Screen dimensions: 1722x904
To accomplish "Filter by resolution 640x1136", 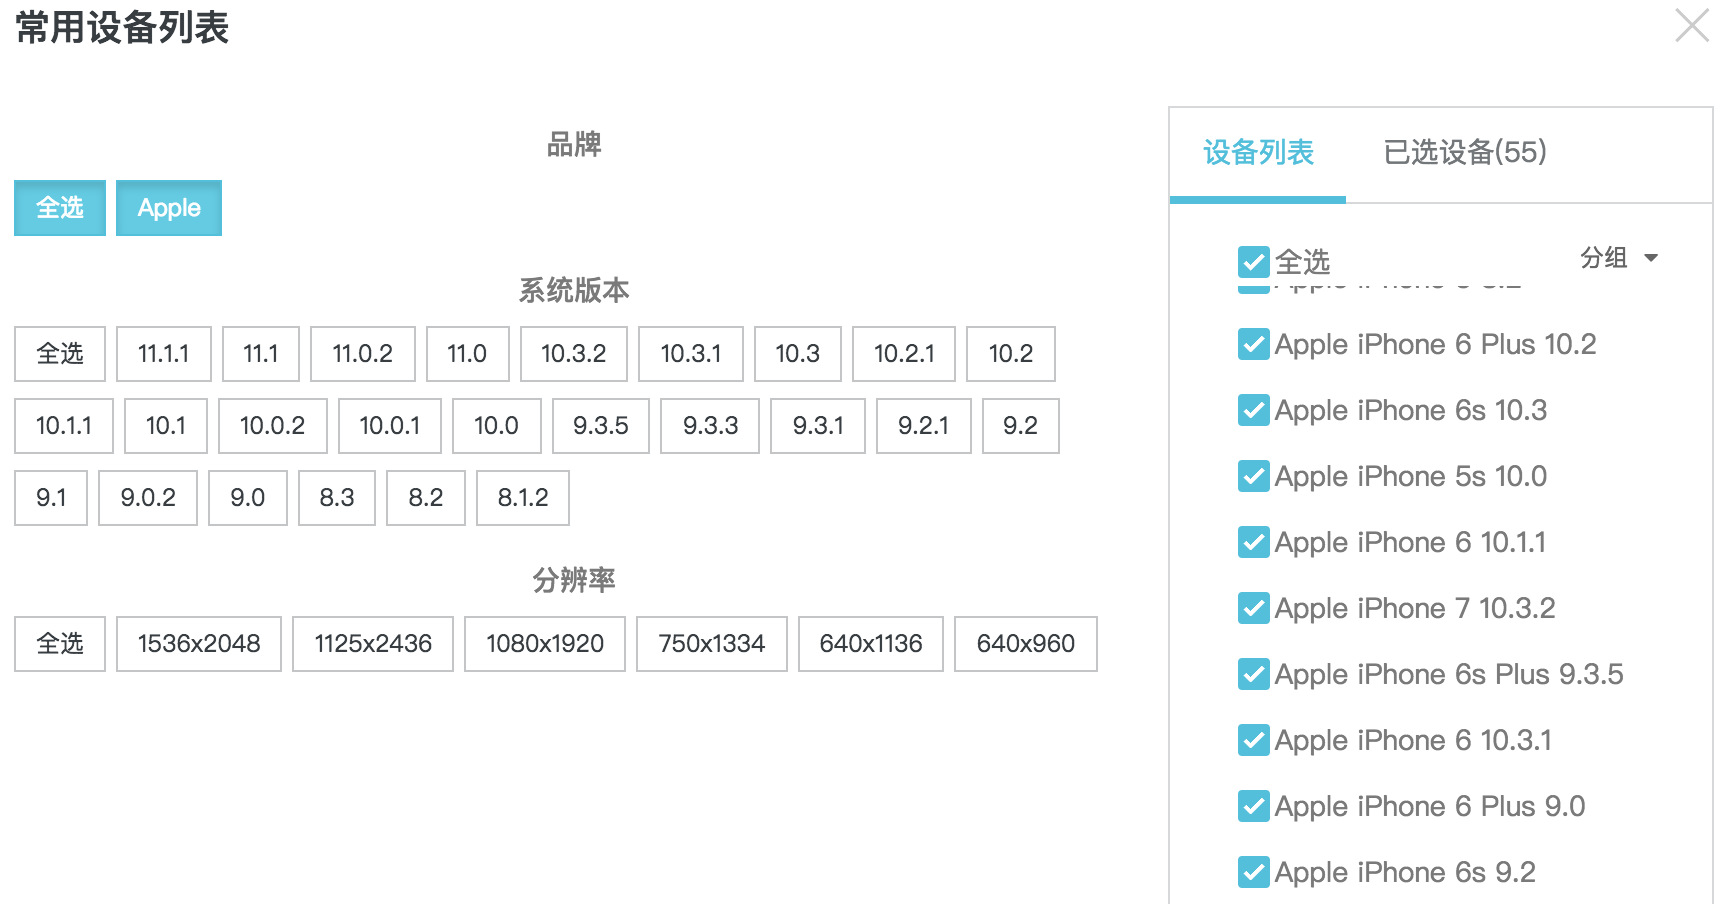I will pyautogui.click(x=871, y=644).
